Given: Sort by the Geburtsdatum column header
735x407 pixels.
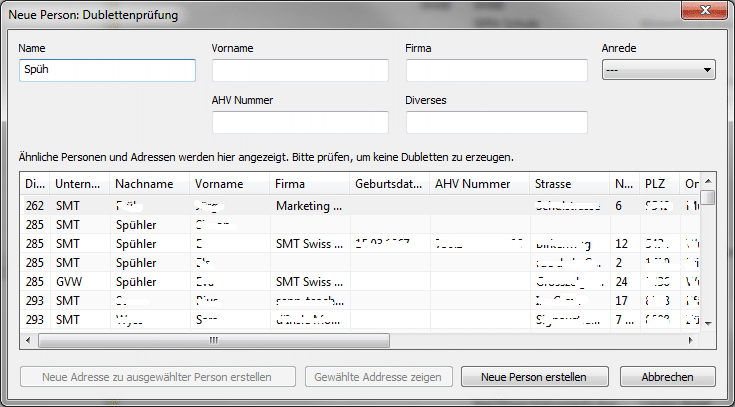Looking at the screenshot, I should pos(388,184).
